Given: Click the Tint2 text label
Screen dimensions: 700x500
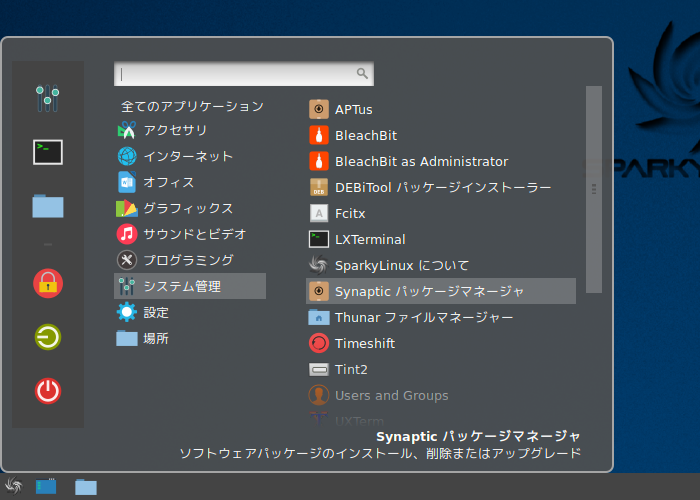Looking at the screenshot, I should pos(351,369).
